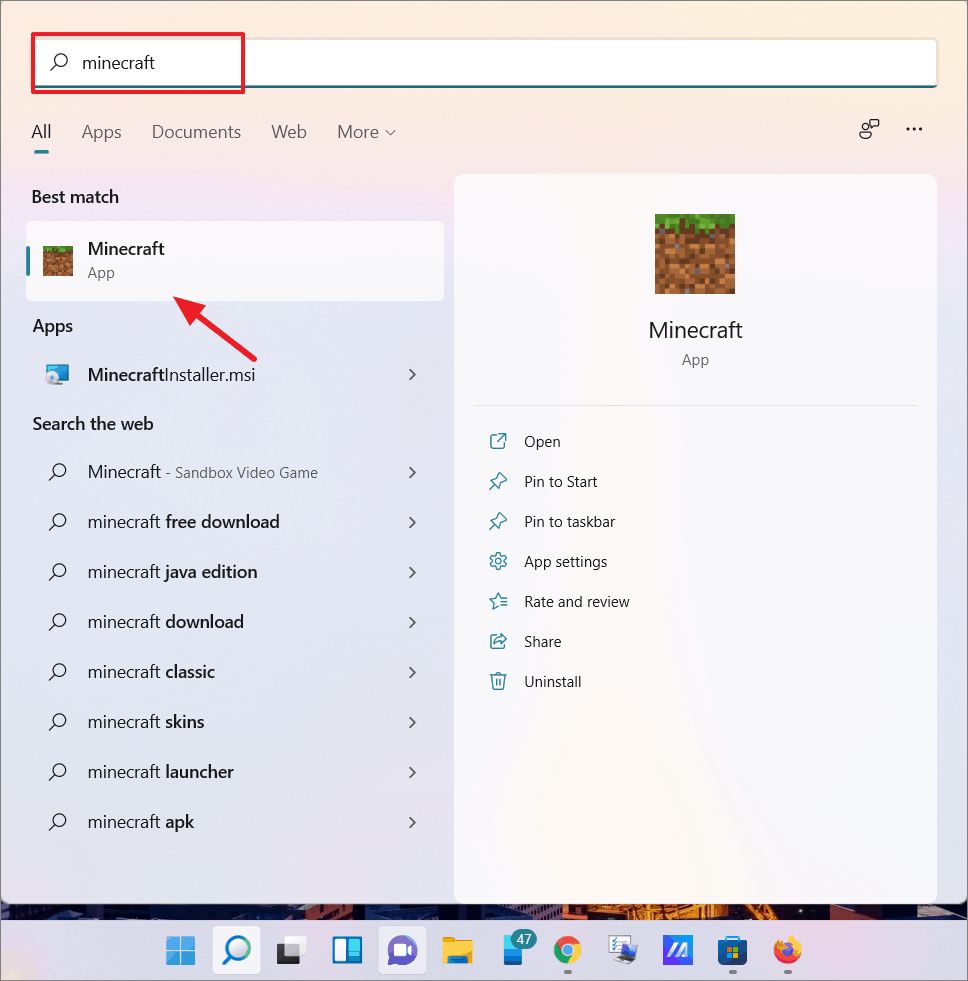Open the Minecraft app via Open icon
This screenshot has width=968, height=981.
(x=499, y=441)
